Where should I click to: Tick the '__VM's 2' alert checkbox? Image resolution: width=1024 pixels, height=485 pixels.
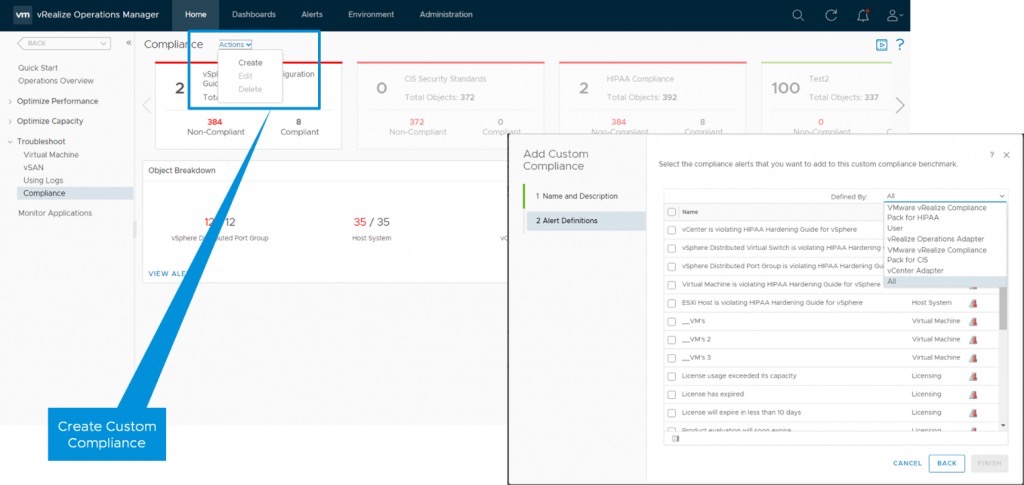pos(672,339)
